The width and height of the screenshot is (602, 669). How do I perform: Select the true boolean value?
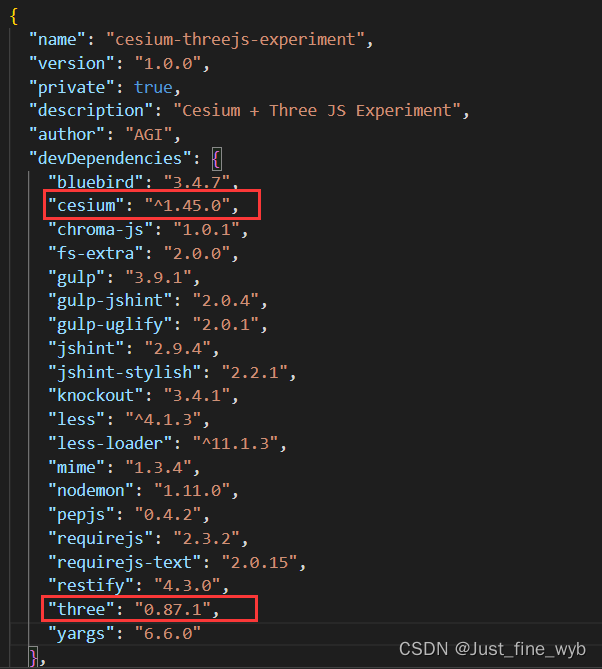click(154, 87)
